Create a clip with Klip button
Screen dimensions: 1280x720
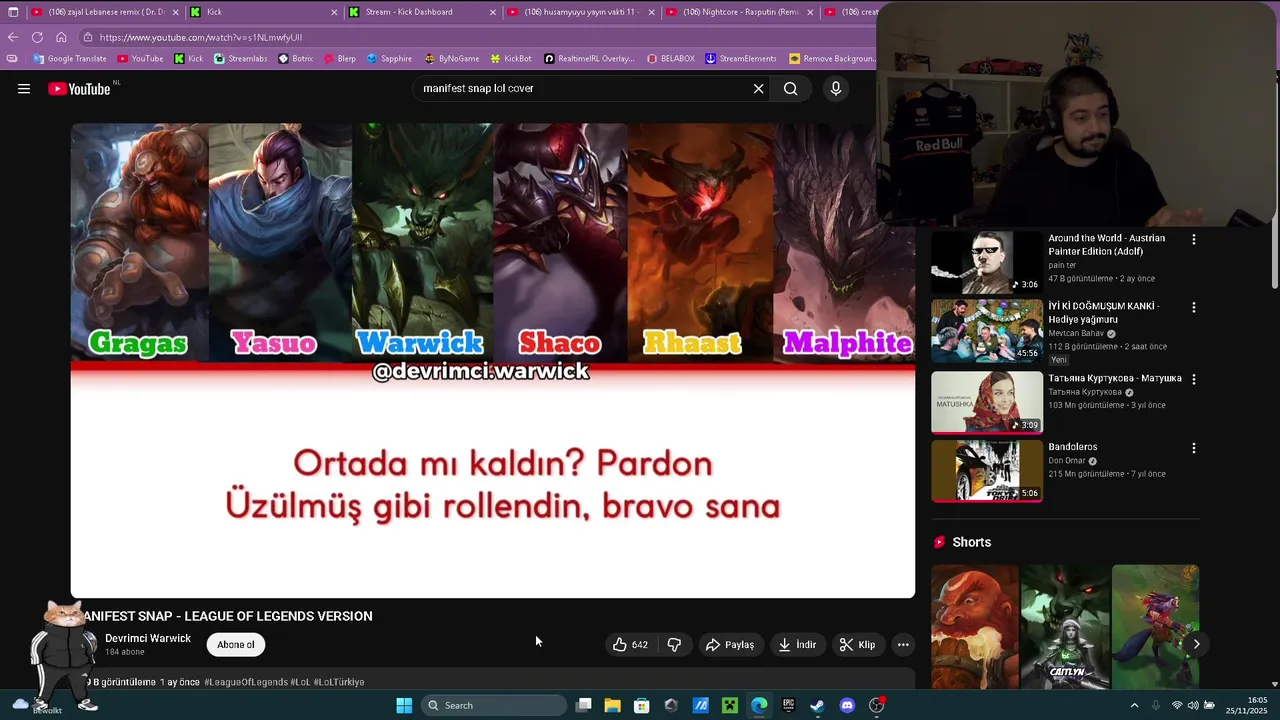coord(858,645)
